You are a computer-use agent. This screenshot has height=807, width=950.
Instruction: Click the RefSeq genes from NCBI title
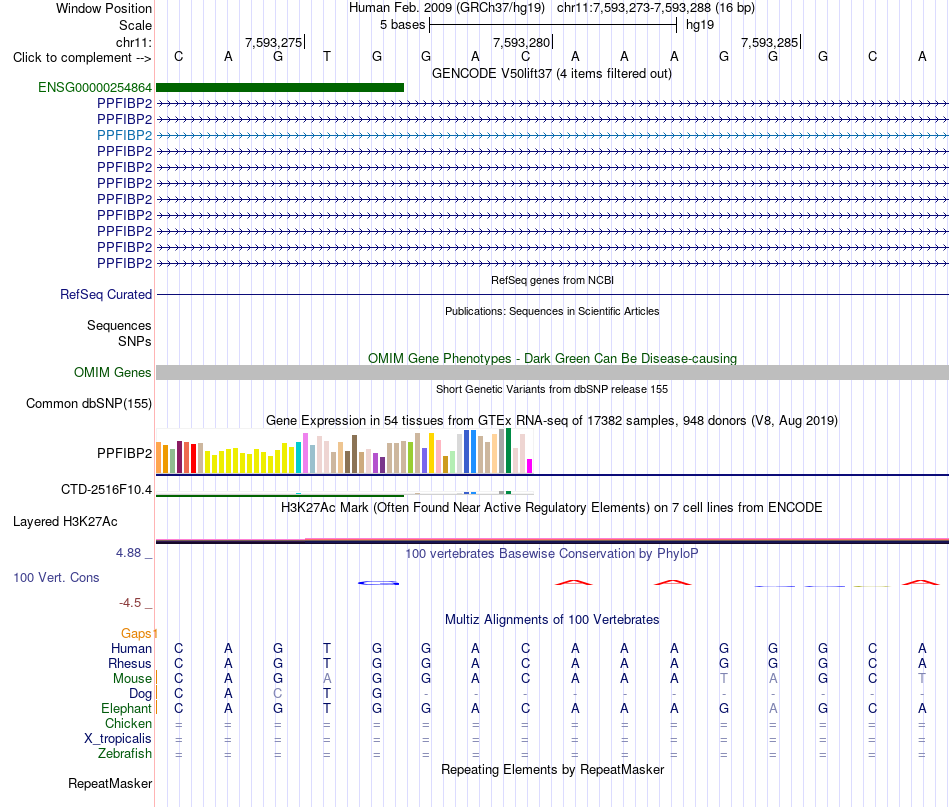552,280
